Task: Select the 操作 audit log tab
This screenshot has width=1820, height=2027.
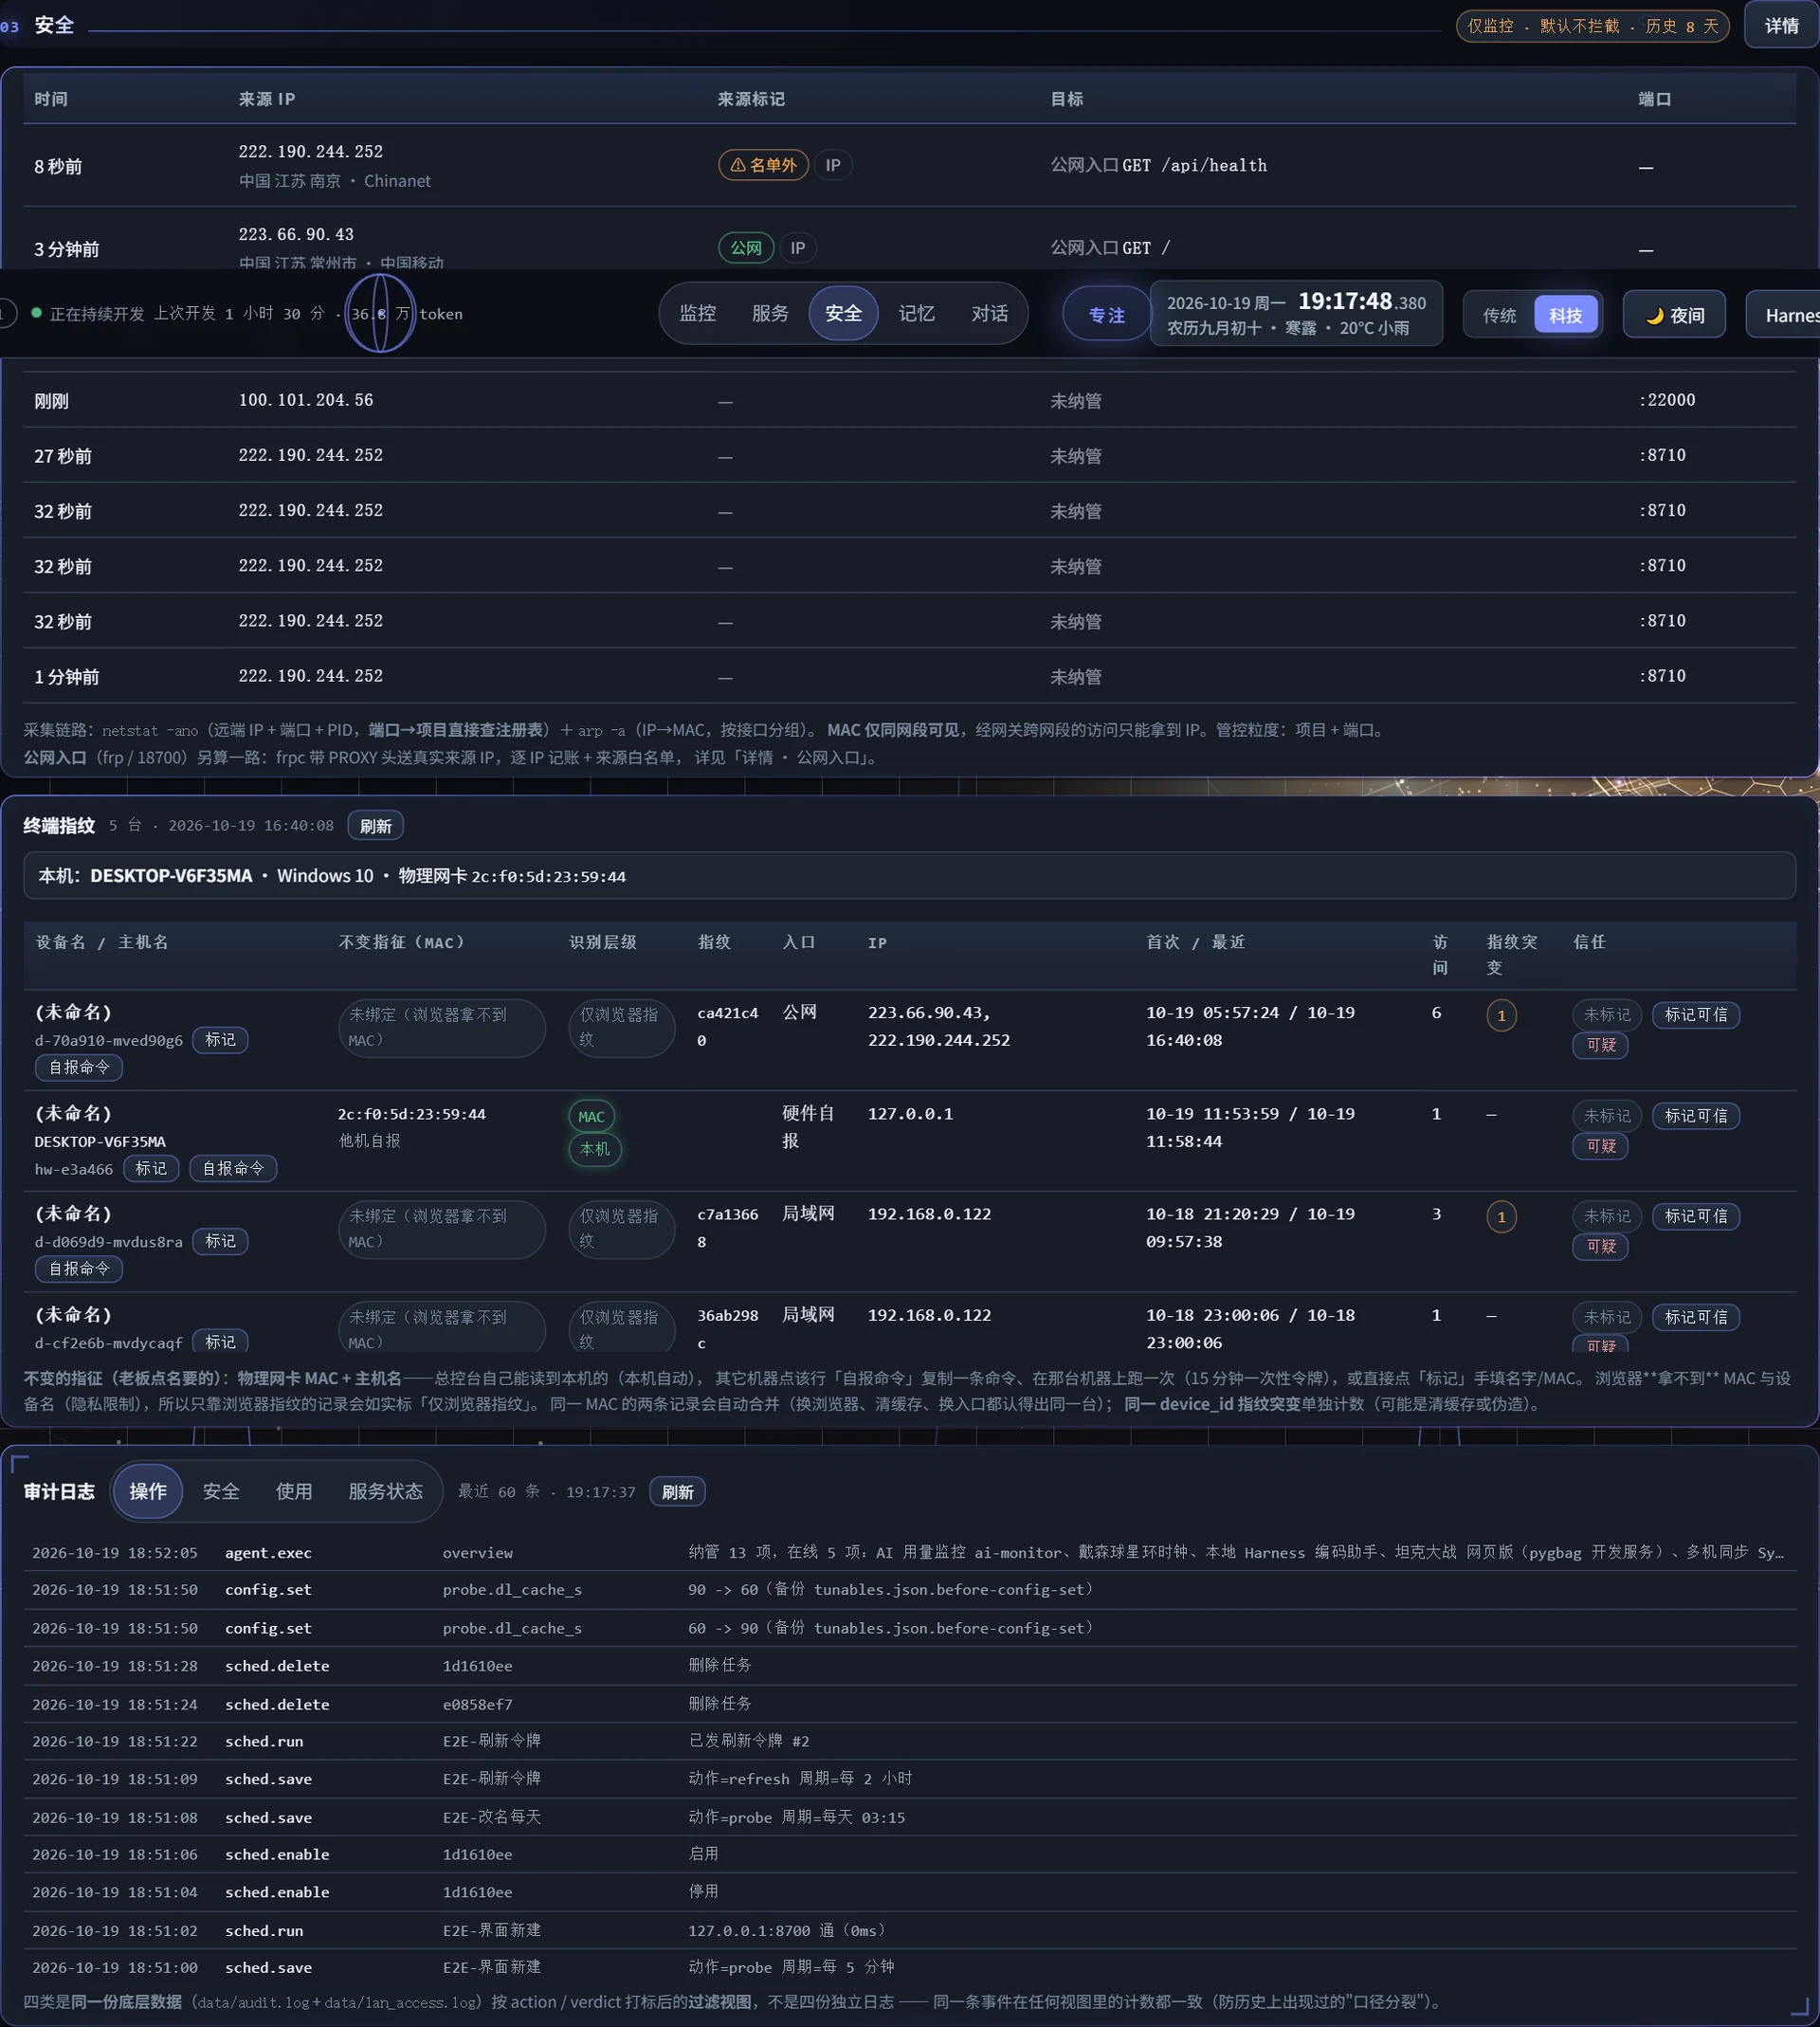Action: 148,1492
